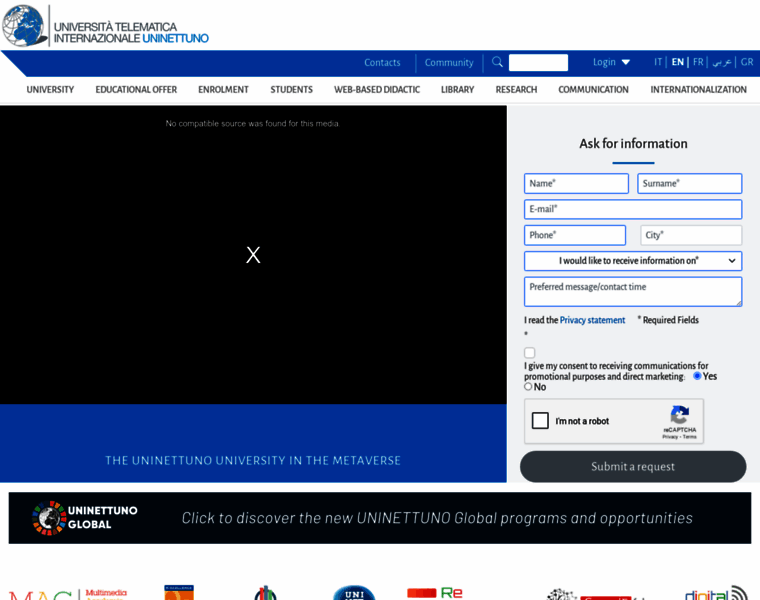Open the Community link
Screen dimensions: 760x600
(449, 63)
